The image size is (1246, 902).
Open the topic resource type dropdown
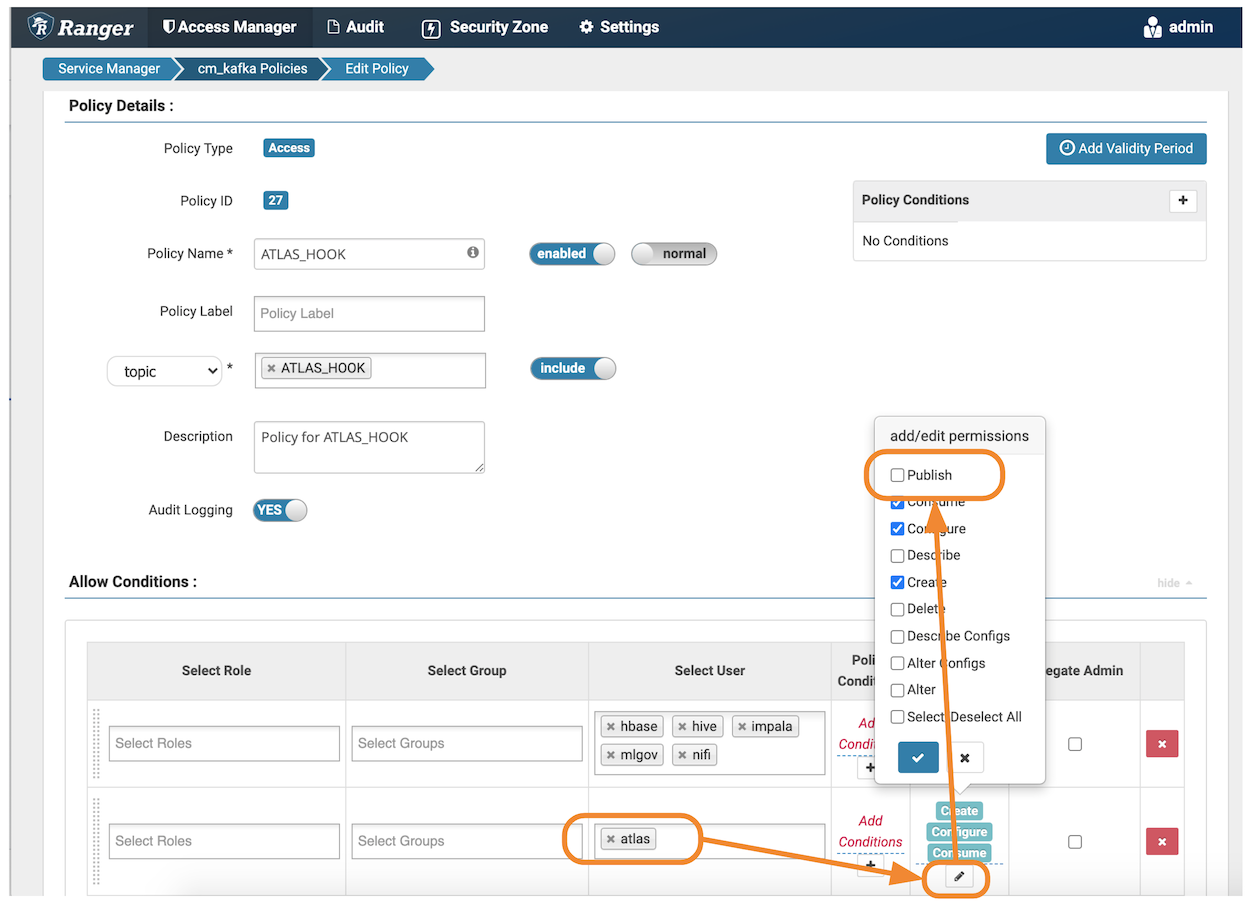(164, 371)
